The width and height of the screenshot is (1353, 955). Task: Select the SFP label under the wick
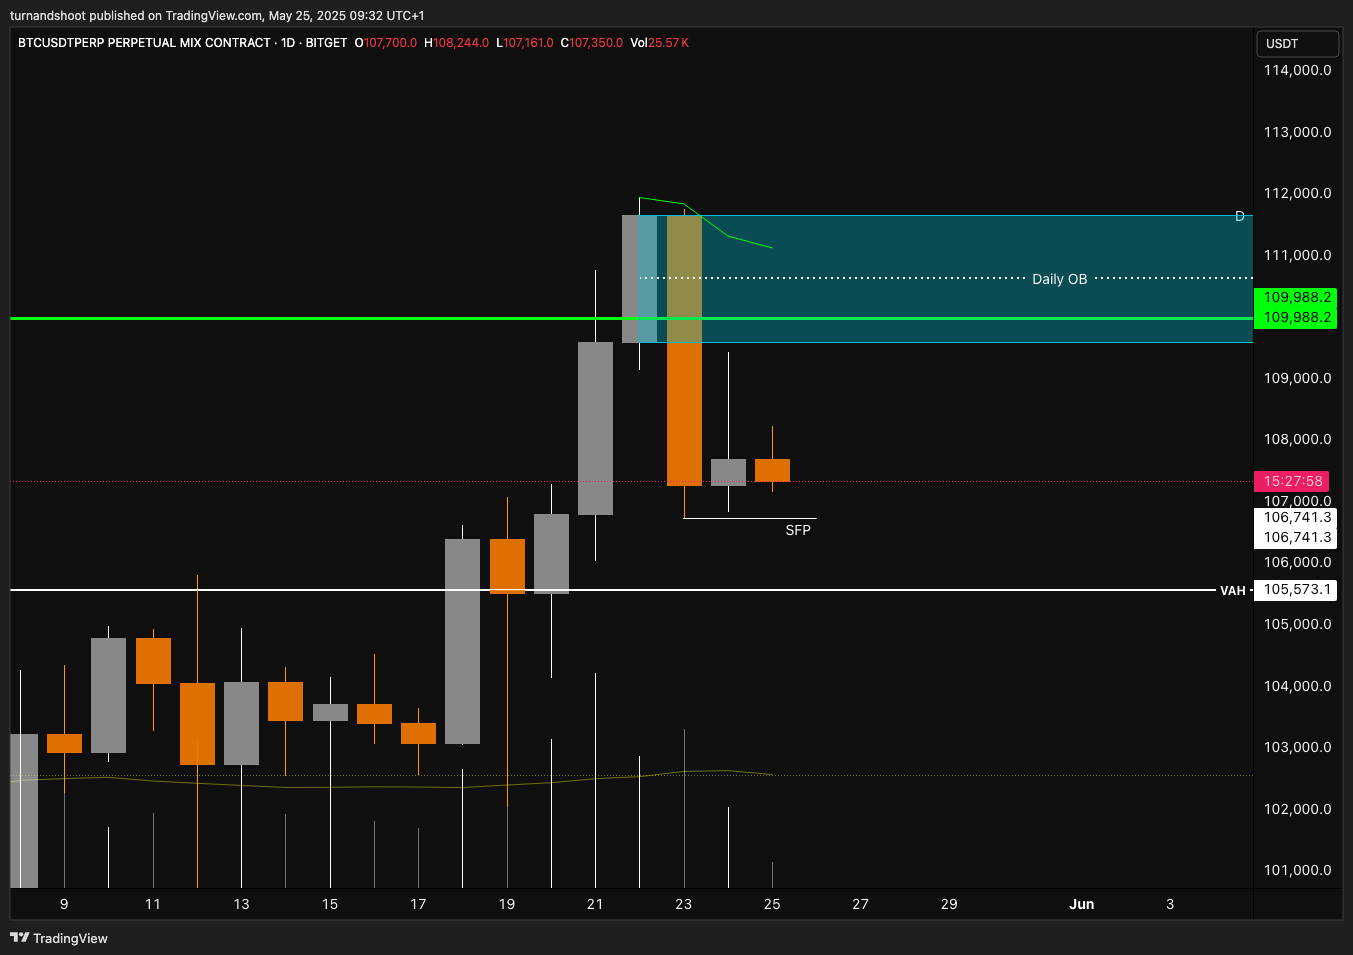pos(798,530)
